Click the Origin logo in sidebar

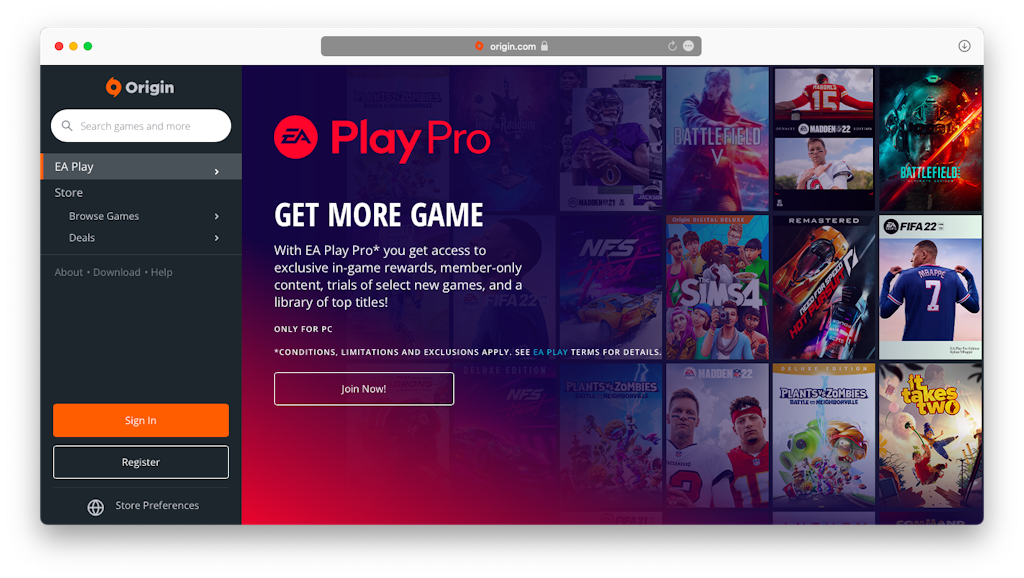pos(140,87)
